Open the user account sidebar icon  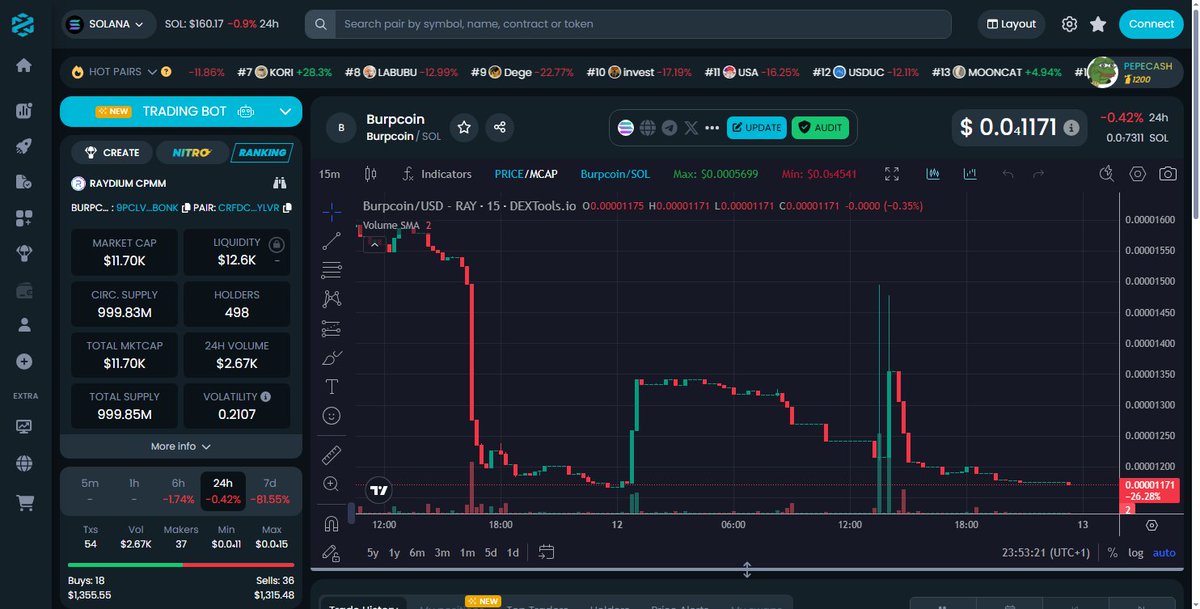point(24,325)
